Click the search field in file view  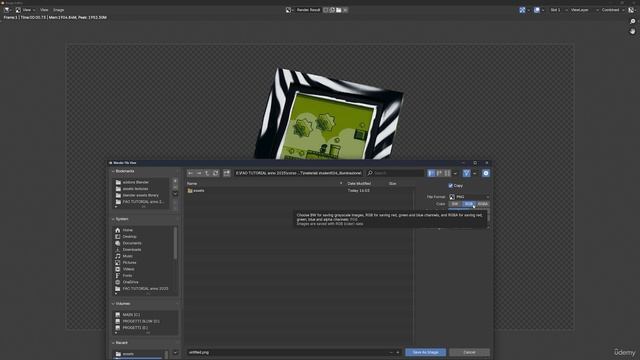click(395, 173)
